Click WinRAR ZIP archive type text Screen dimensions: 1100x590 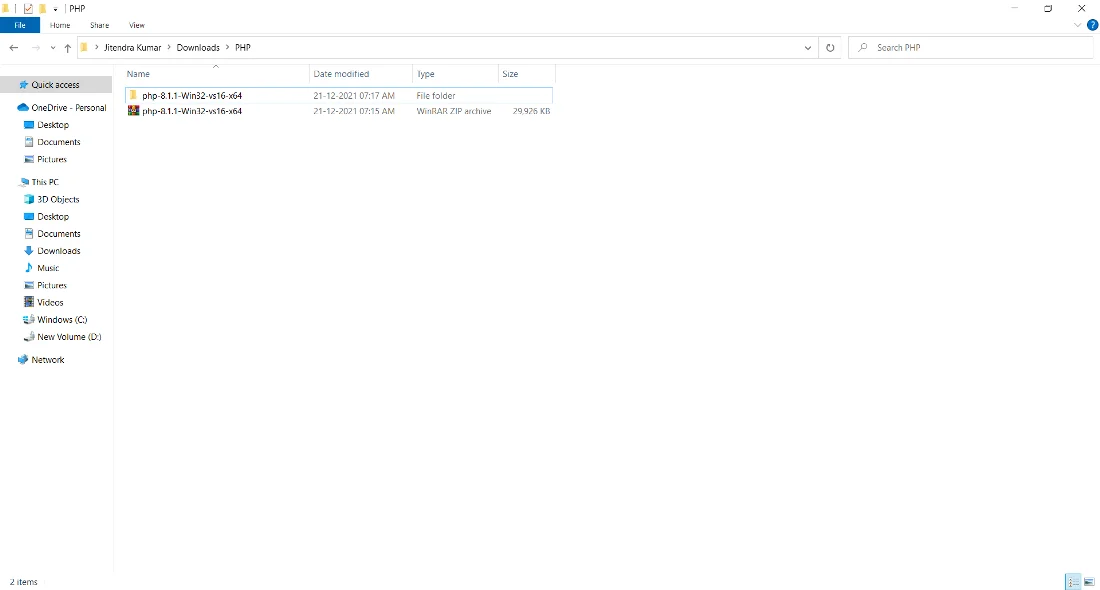453,111
